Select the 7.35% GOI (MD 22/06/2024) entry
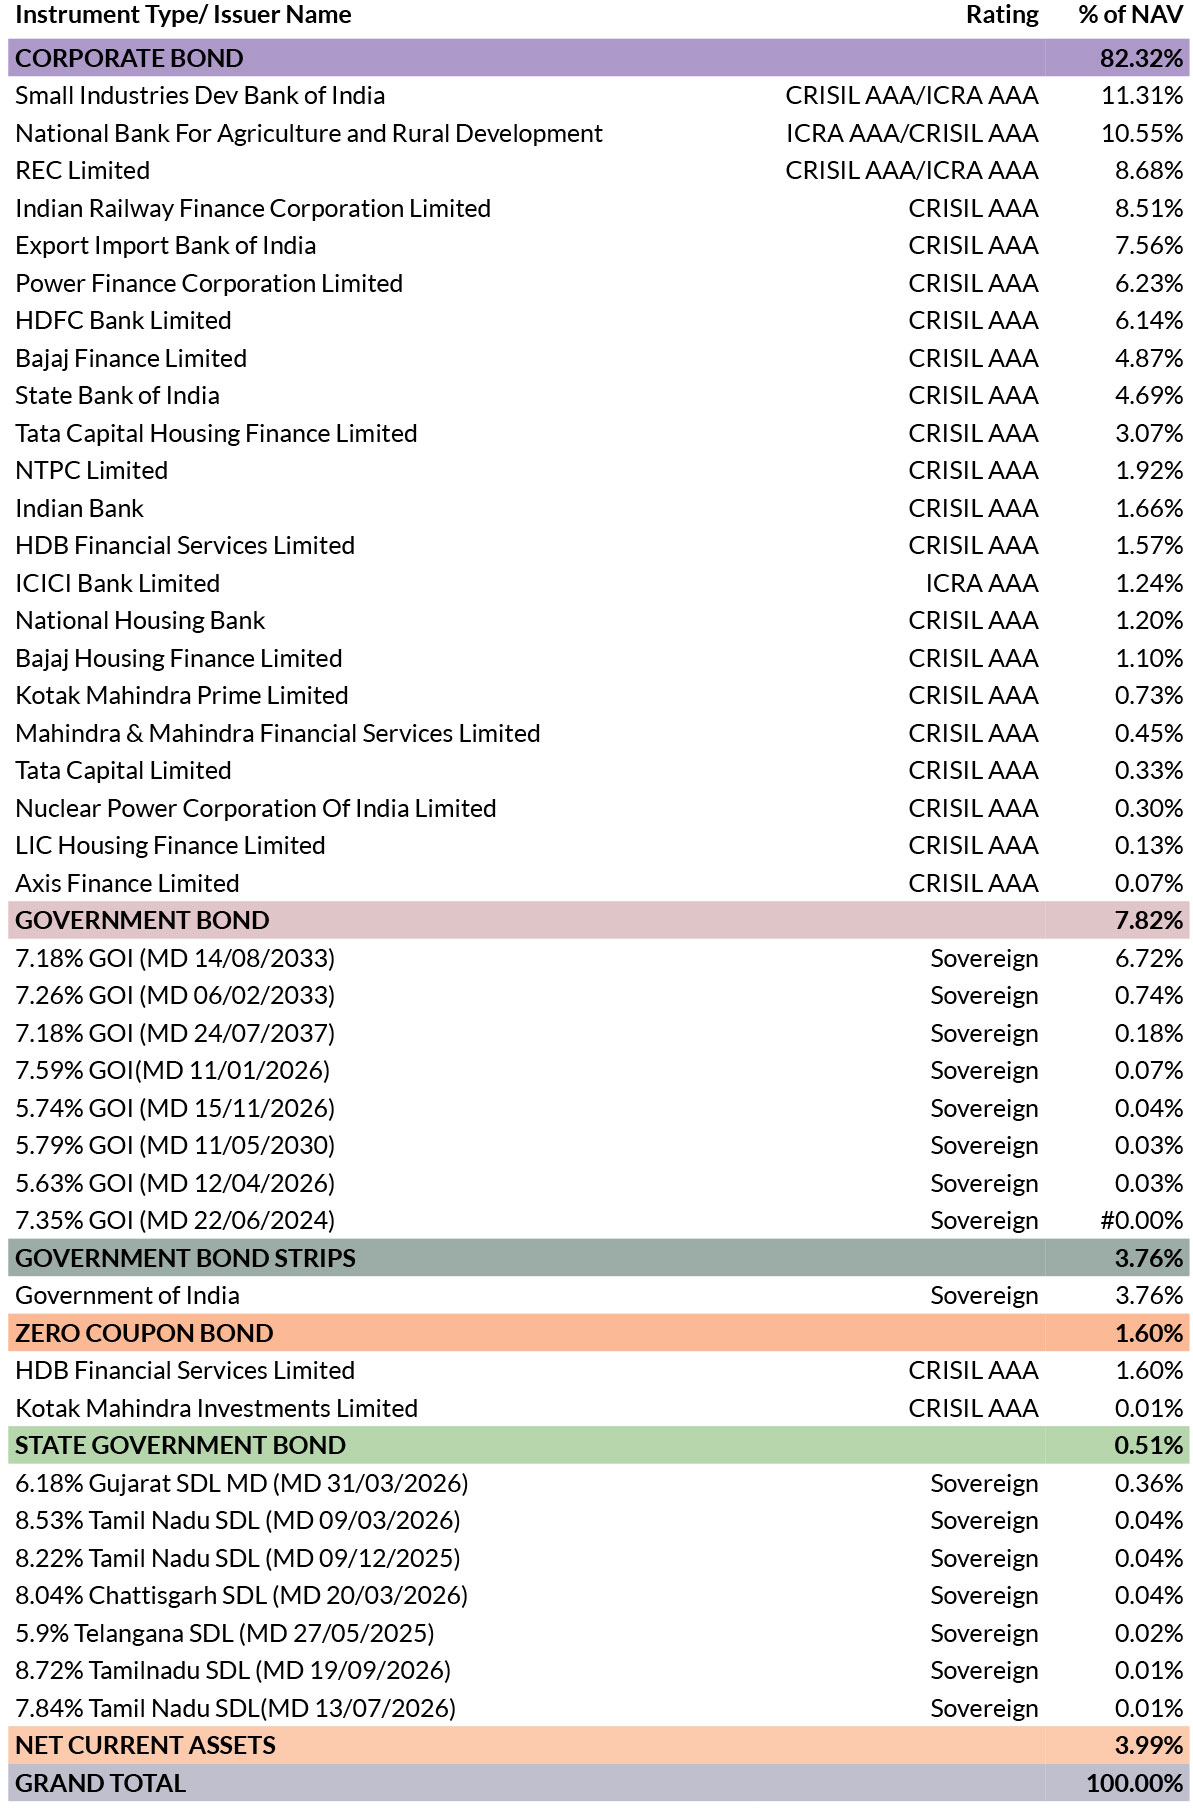1193x1812 pixels. click(175, 1220)
